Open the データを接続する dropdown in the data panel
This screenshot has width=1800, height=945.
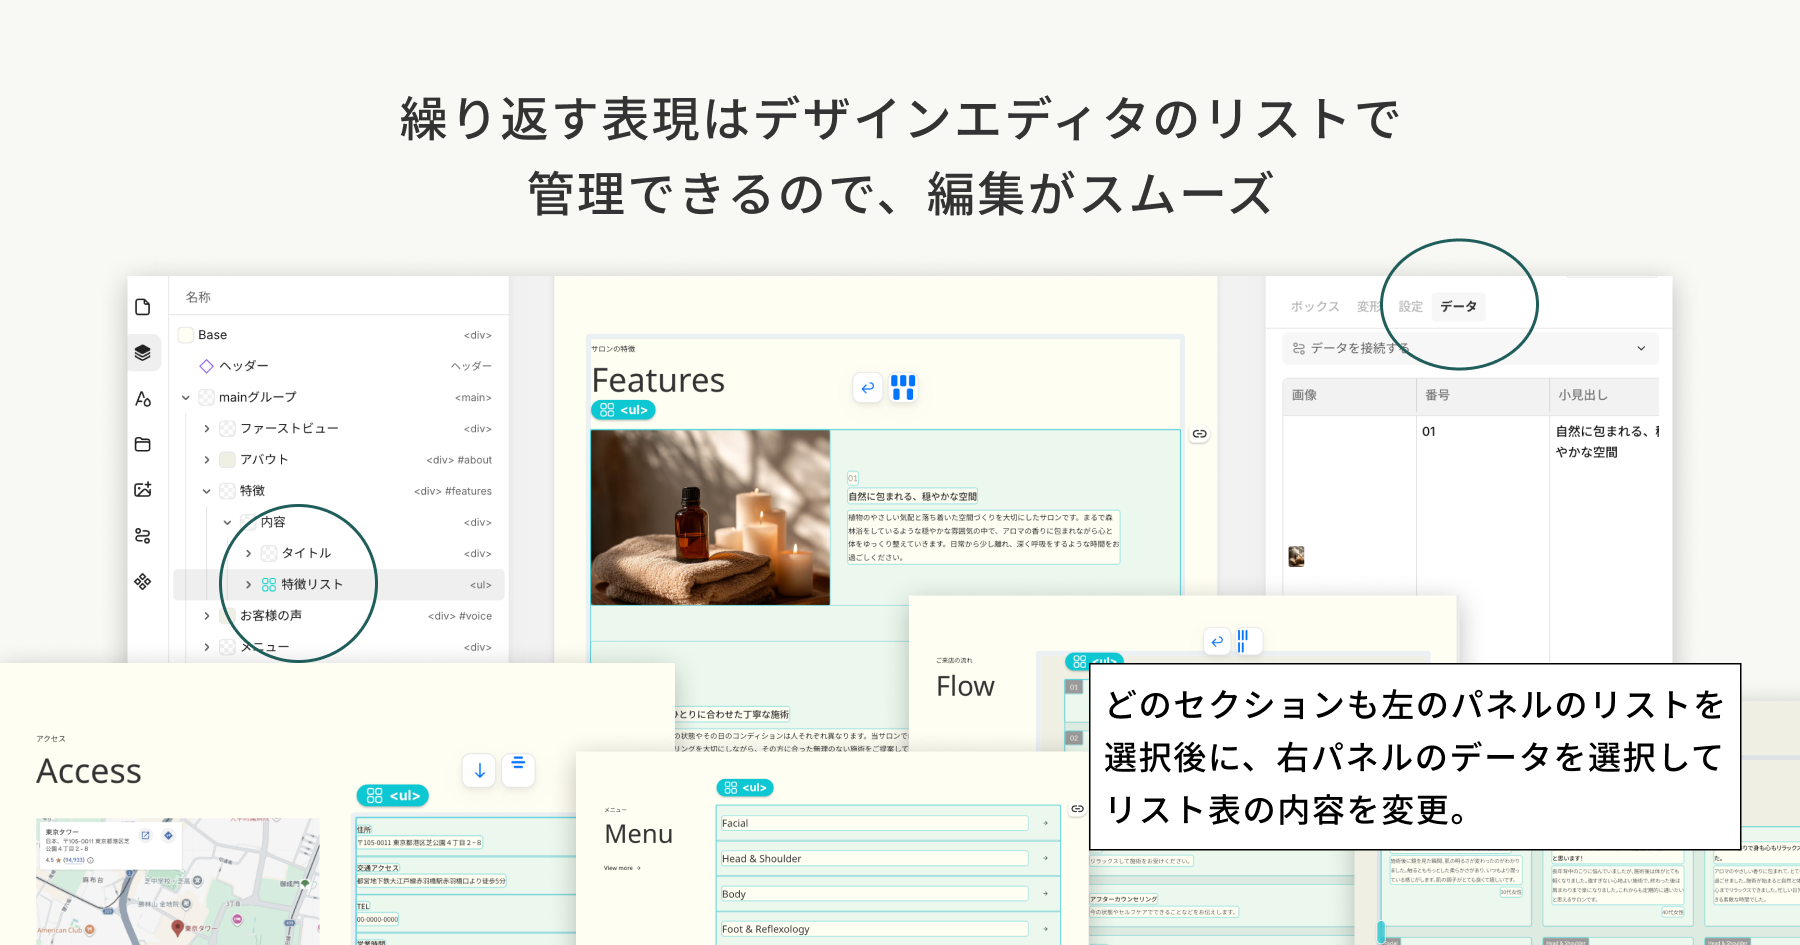point(1470,348)
